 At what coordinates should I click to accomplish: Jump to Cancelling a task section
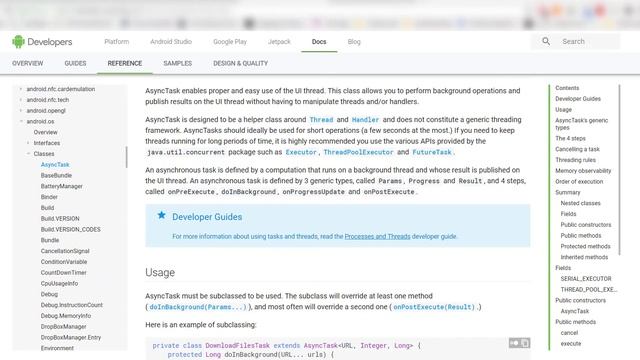[577, 149]
